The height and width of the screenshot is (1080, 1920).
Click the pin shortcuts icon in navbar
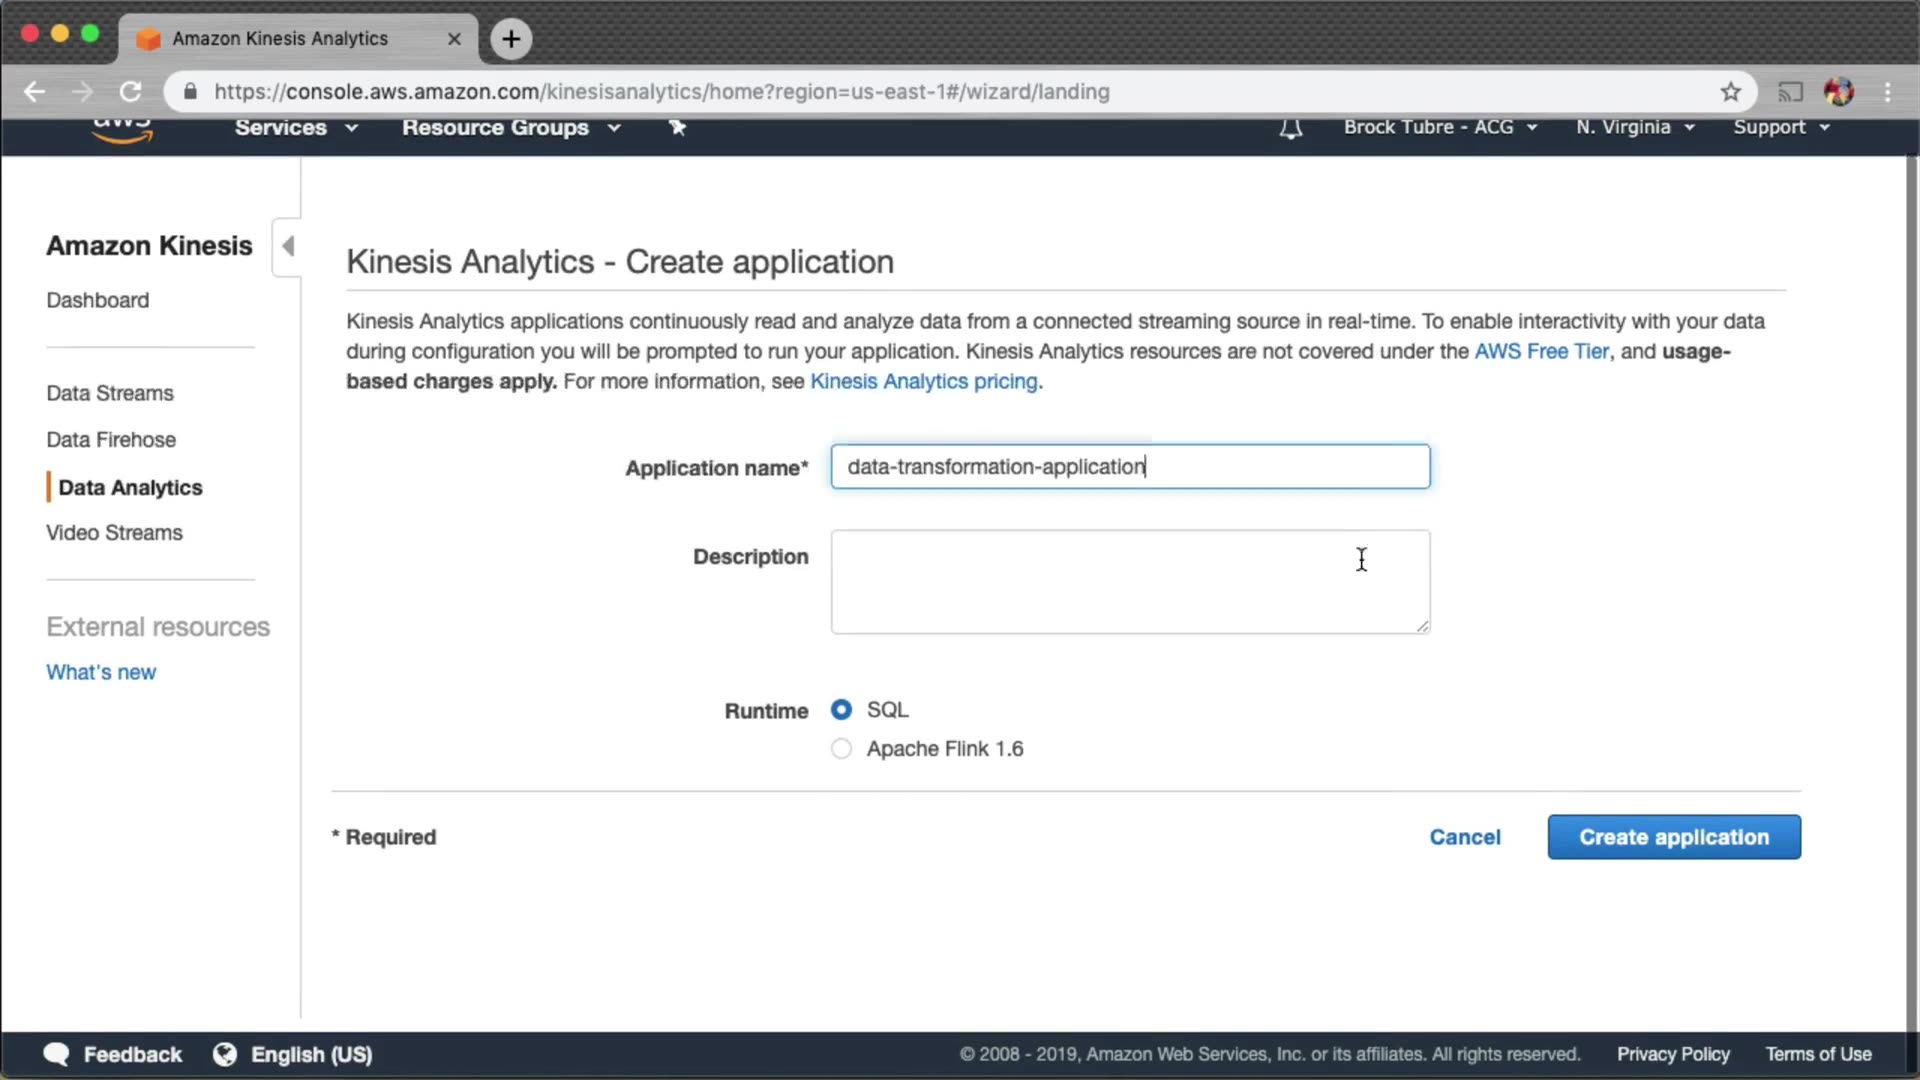(677, 127)
